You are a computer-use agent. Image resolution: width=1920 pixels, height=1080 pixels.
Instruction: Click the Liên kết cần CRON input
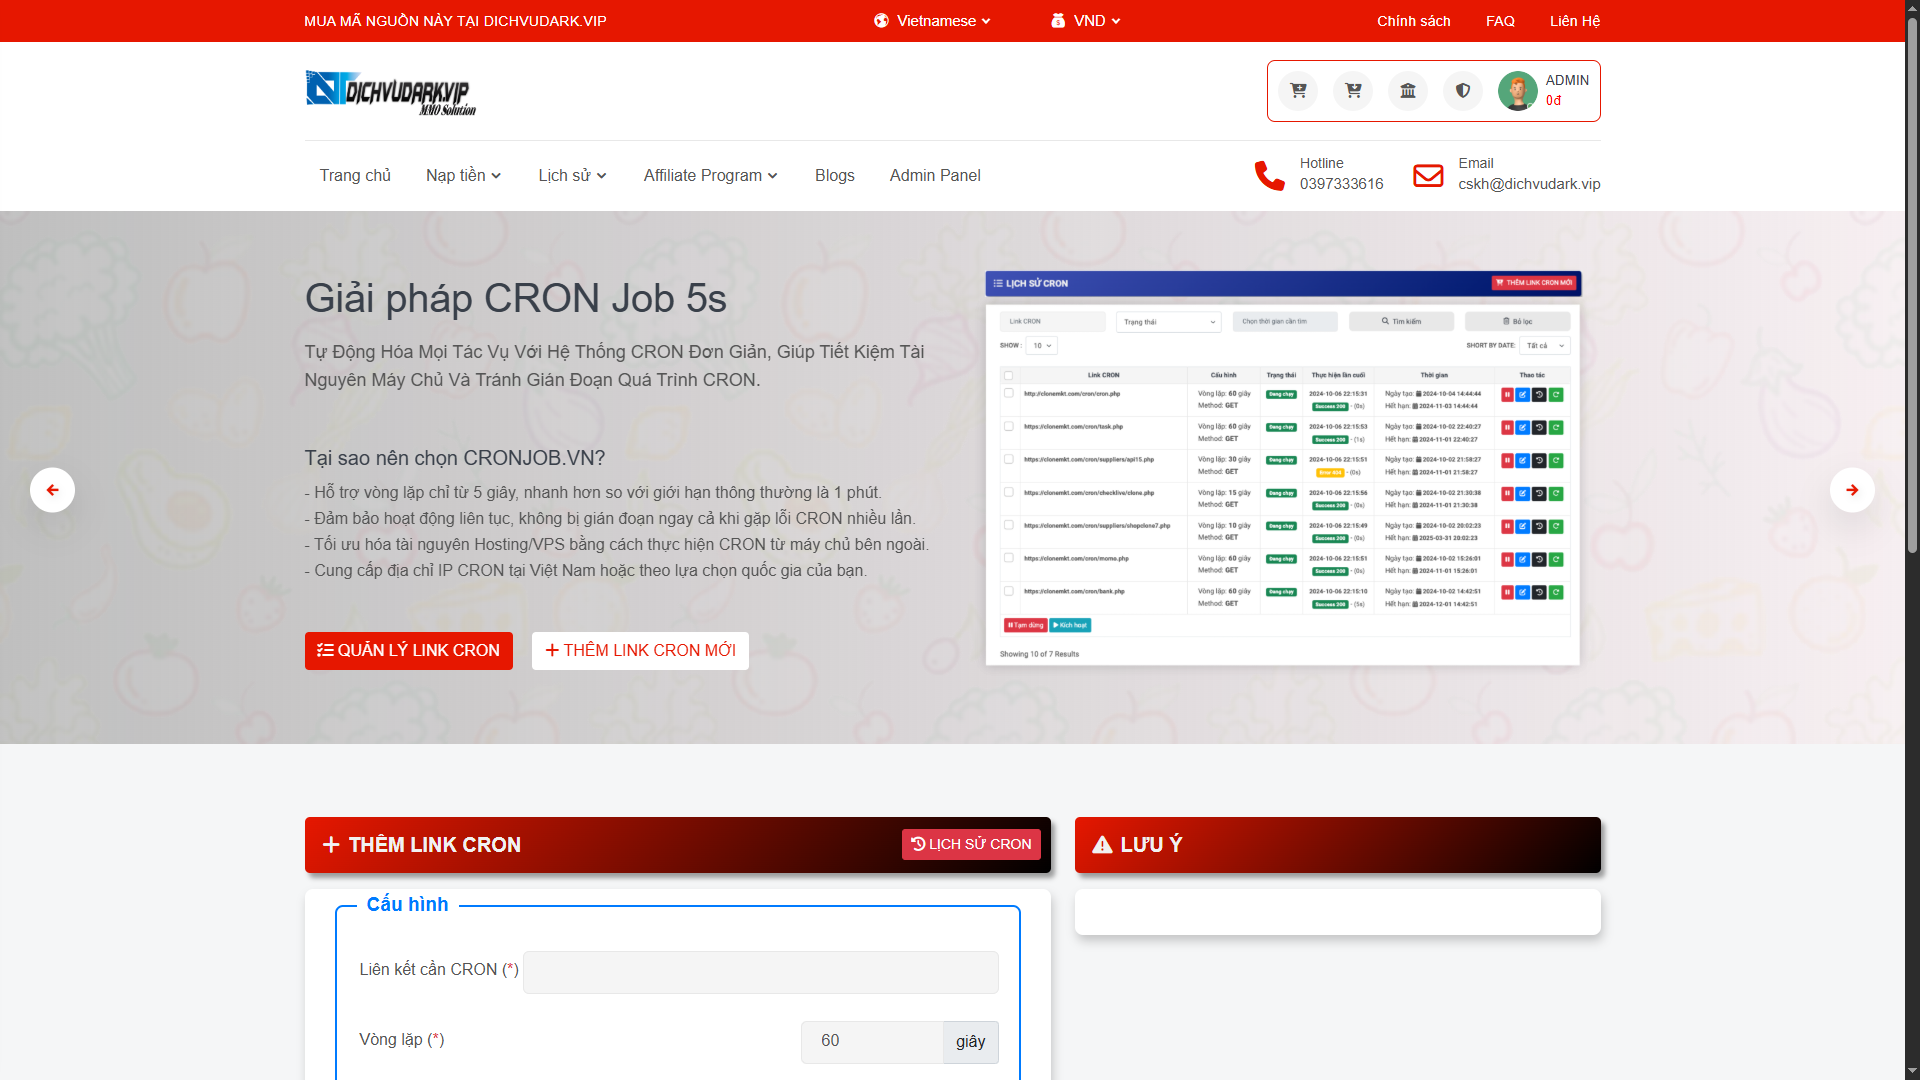[760, 972]
